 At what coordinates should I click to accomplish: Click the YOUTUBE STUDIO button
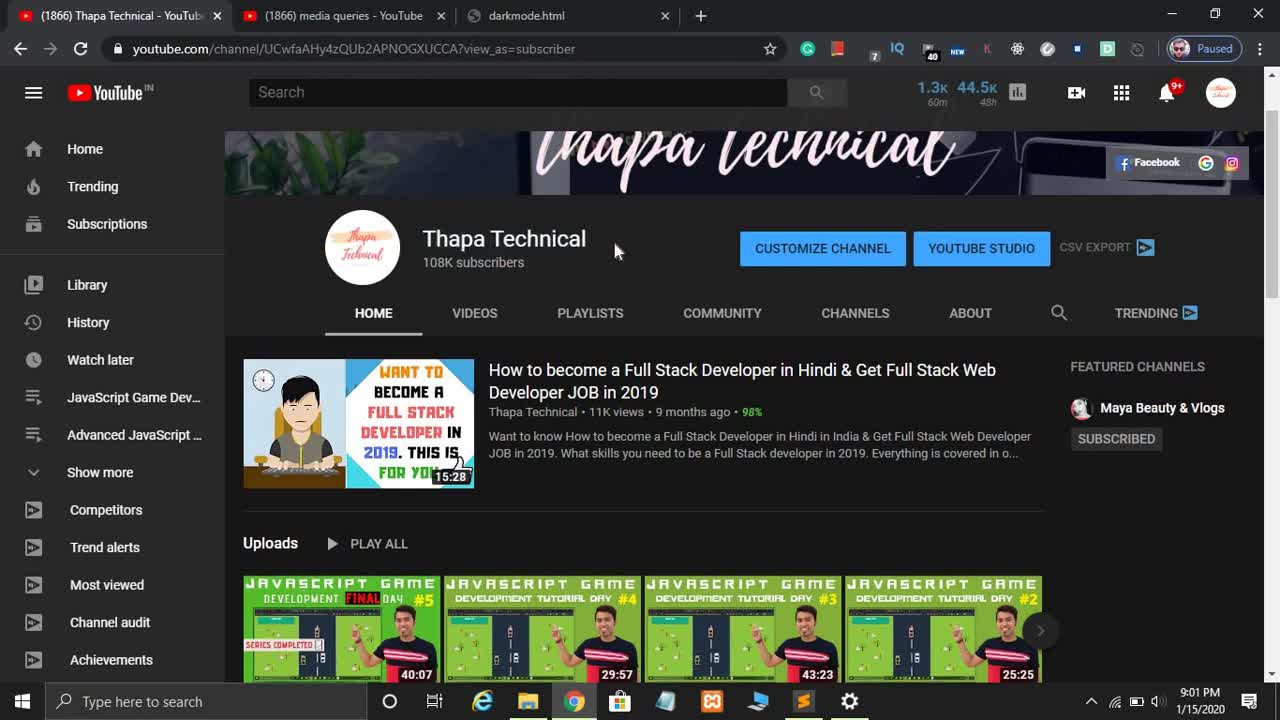pos(981,248)
